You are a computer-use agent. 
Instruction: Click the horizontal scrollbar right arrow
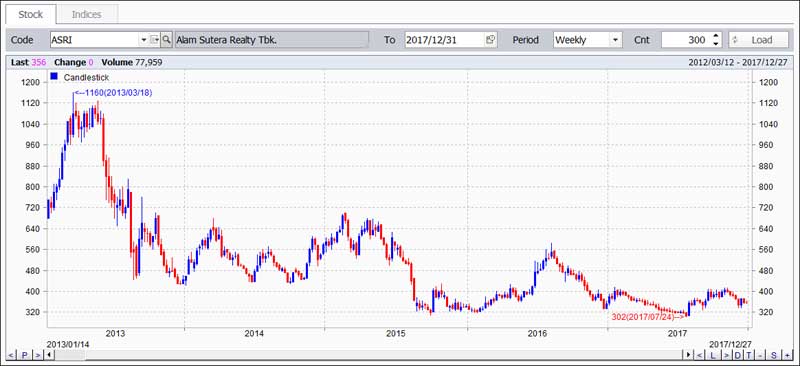point(688,355)
